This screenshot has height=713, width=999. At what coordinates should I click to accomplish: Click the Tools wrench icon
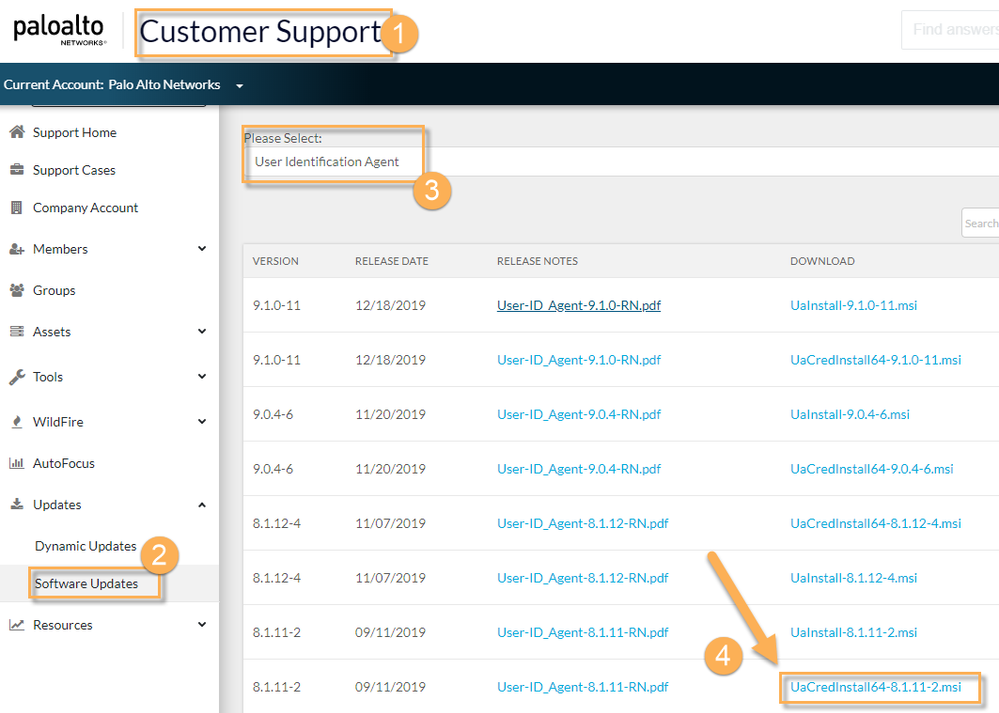(x=17, y=377)
